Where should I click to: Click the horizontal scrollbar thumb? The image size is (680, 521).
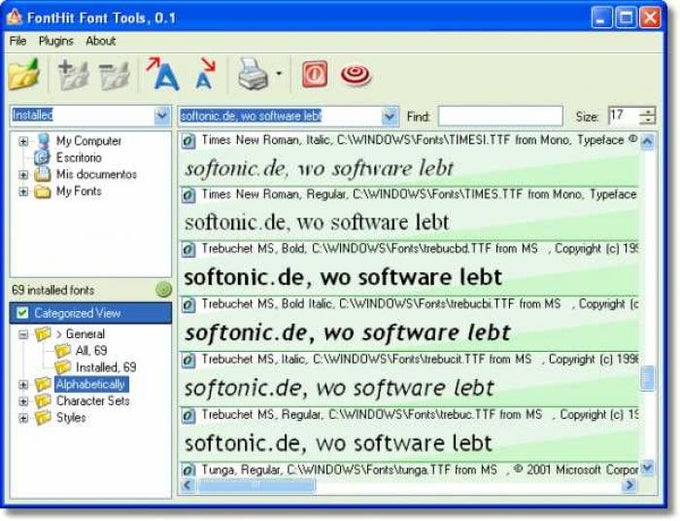[257, 485]
